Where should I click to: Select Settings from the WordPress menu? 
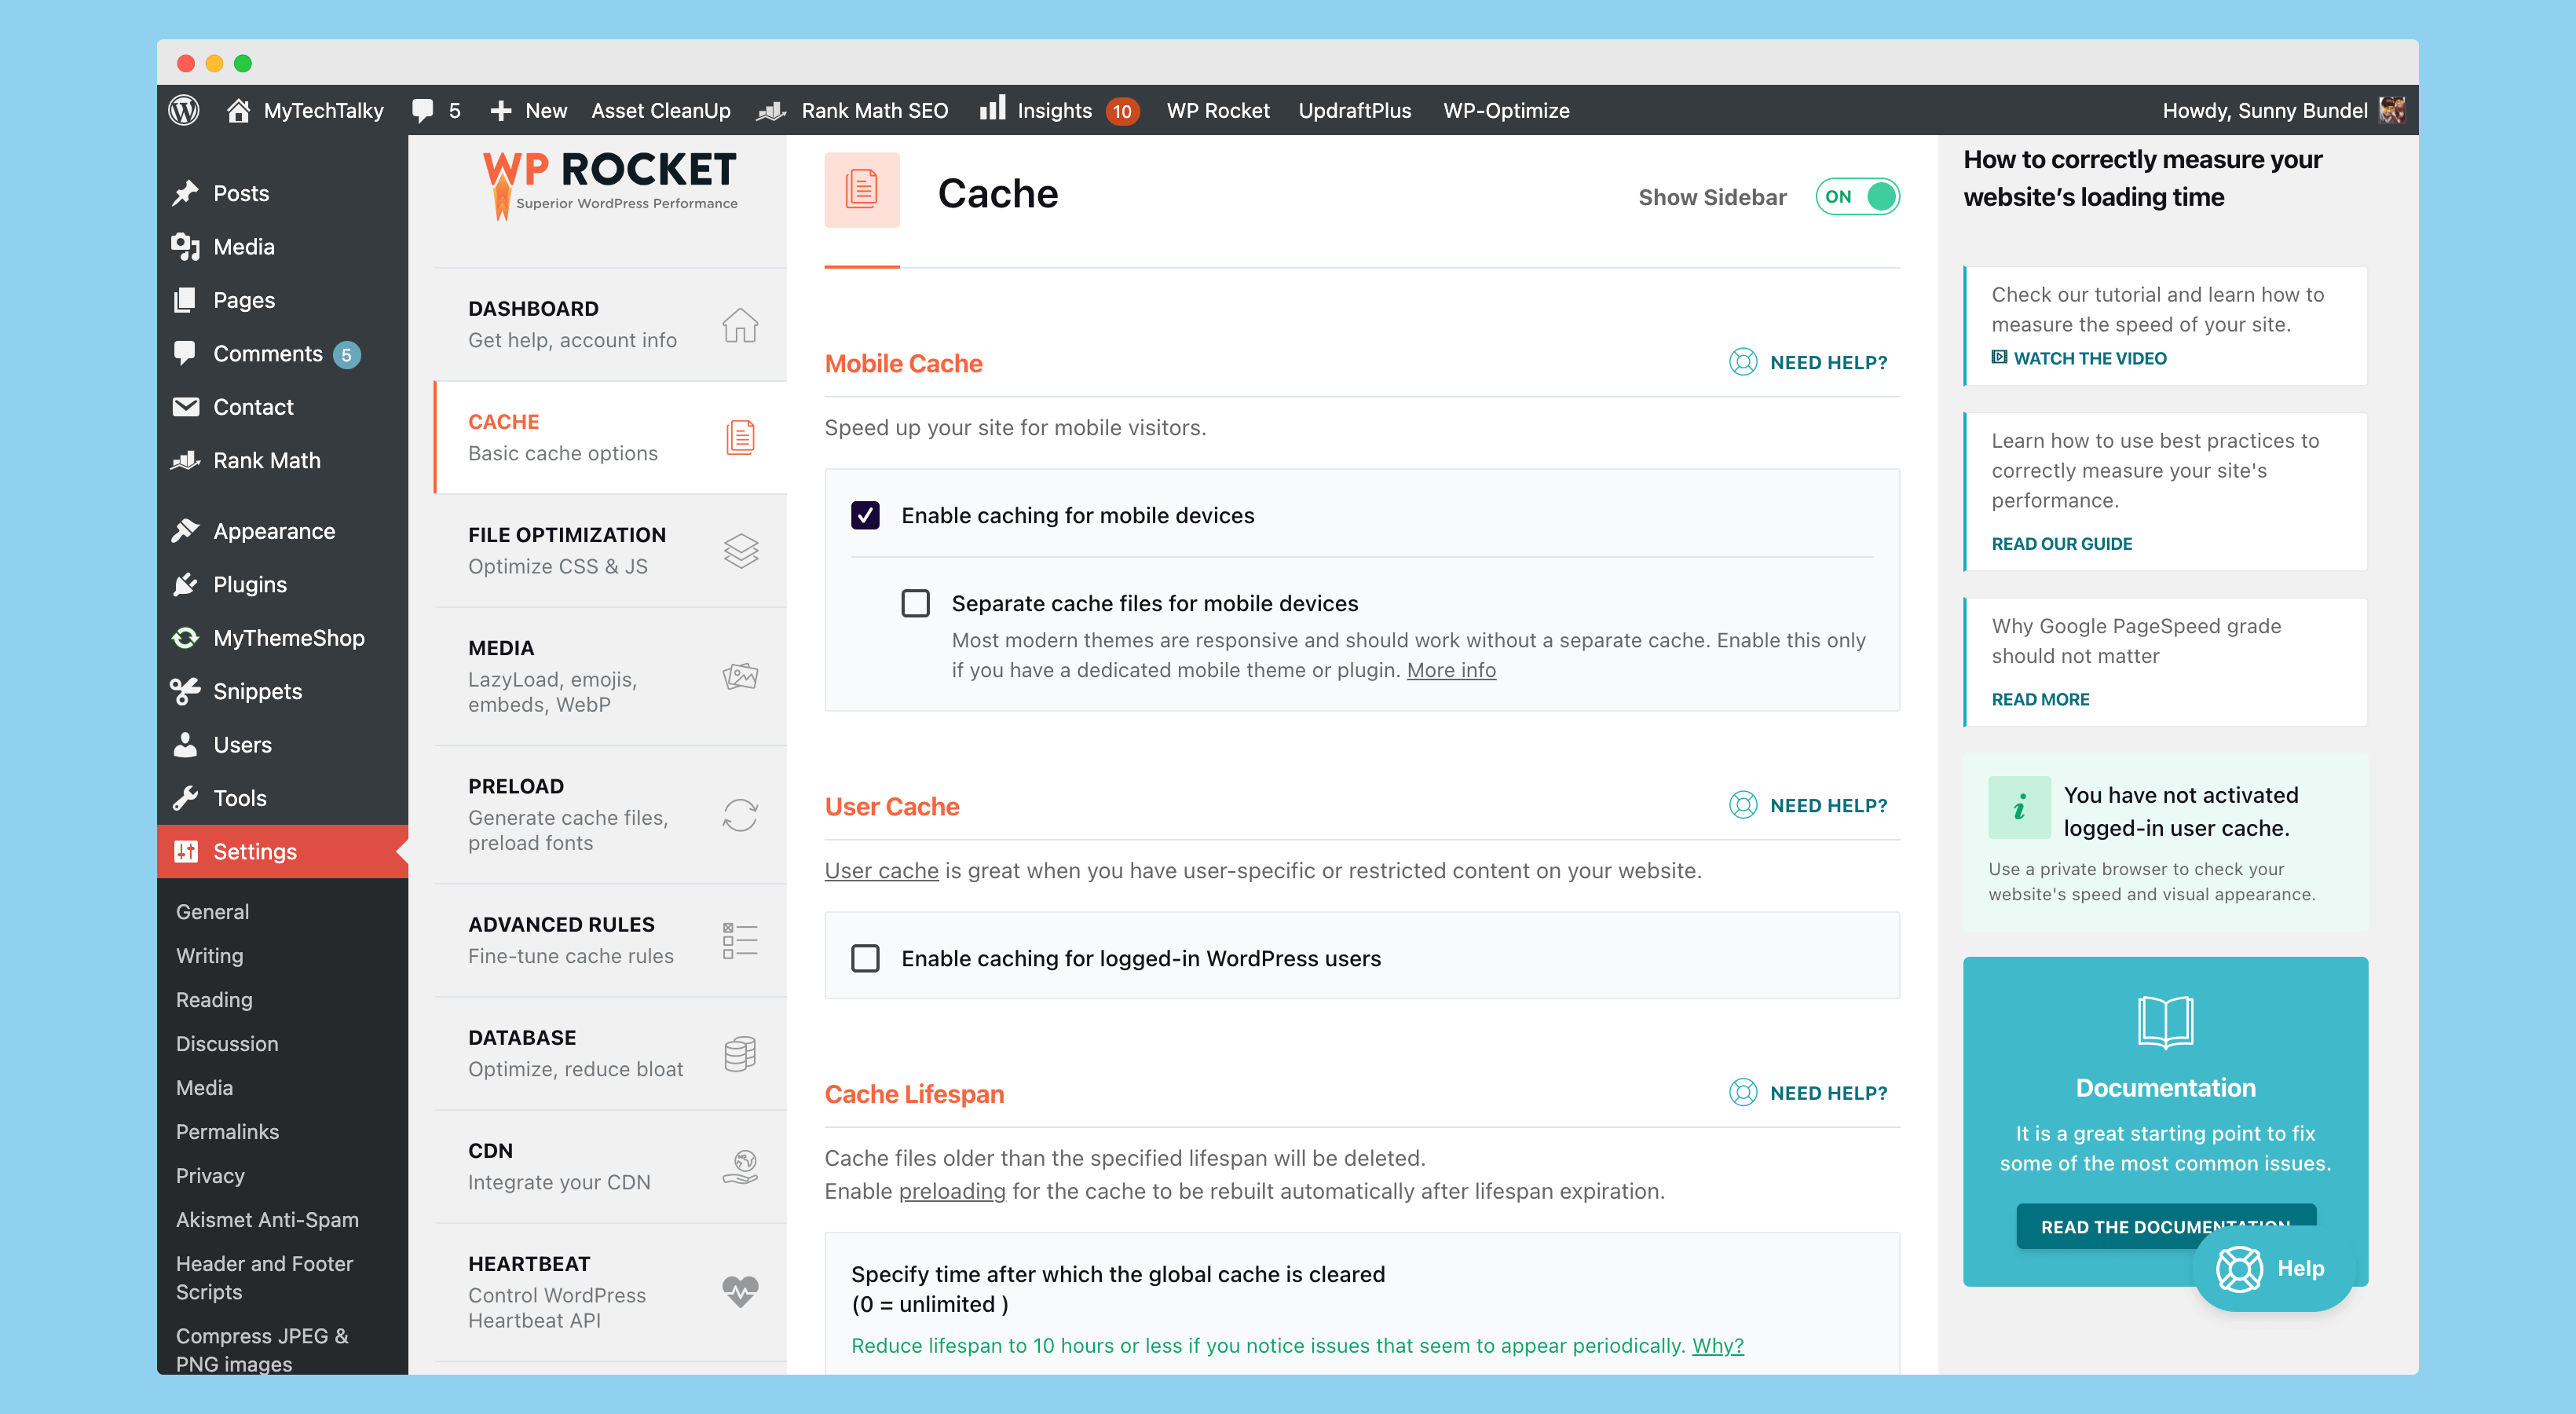pyautogui.click(x=254, y=852)
